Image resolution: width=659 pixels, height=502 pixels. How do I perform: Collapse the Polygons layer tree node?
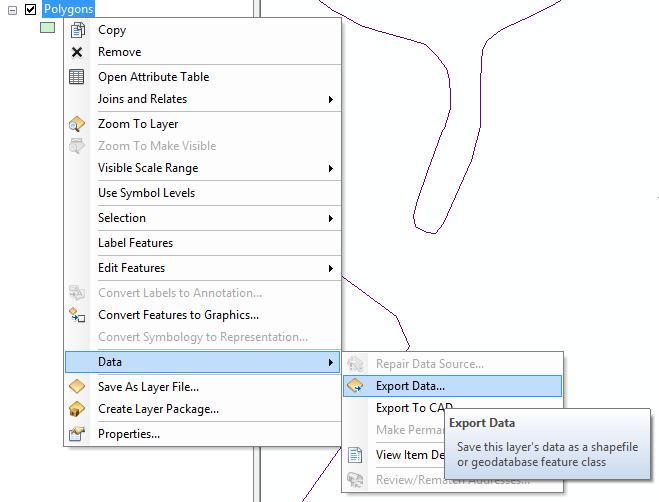tap(12, 9)
